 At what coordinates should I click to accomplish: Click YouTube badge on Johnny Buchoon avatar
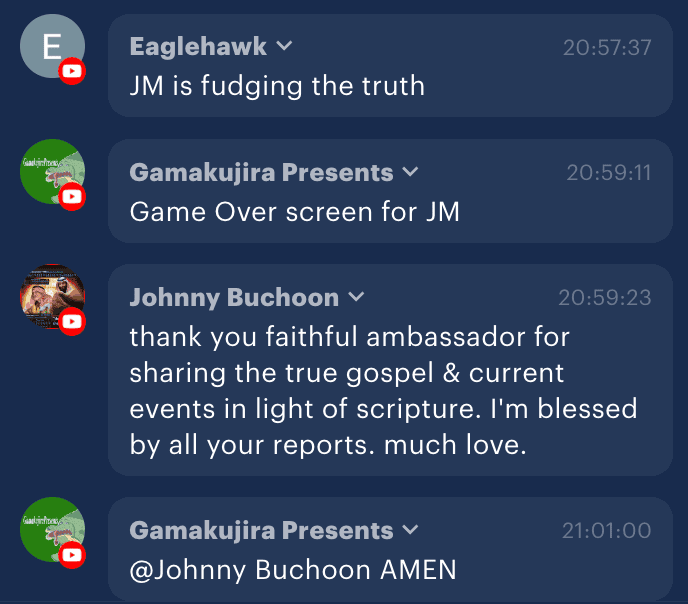pos(72,322)
